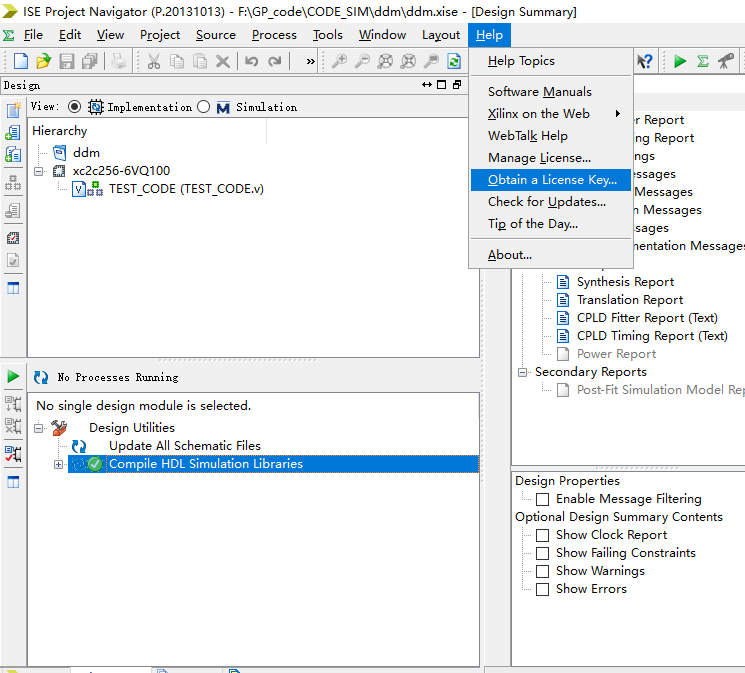Expand Compile HDL Simulation Libraries node
The width and height of the screenshot is (745, 673).
[58, 464]
